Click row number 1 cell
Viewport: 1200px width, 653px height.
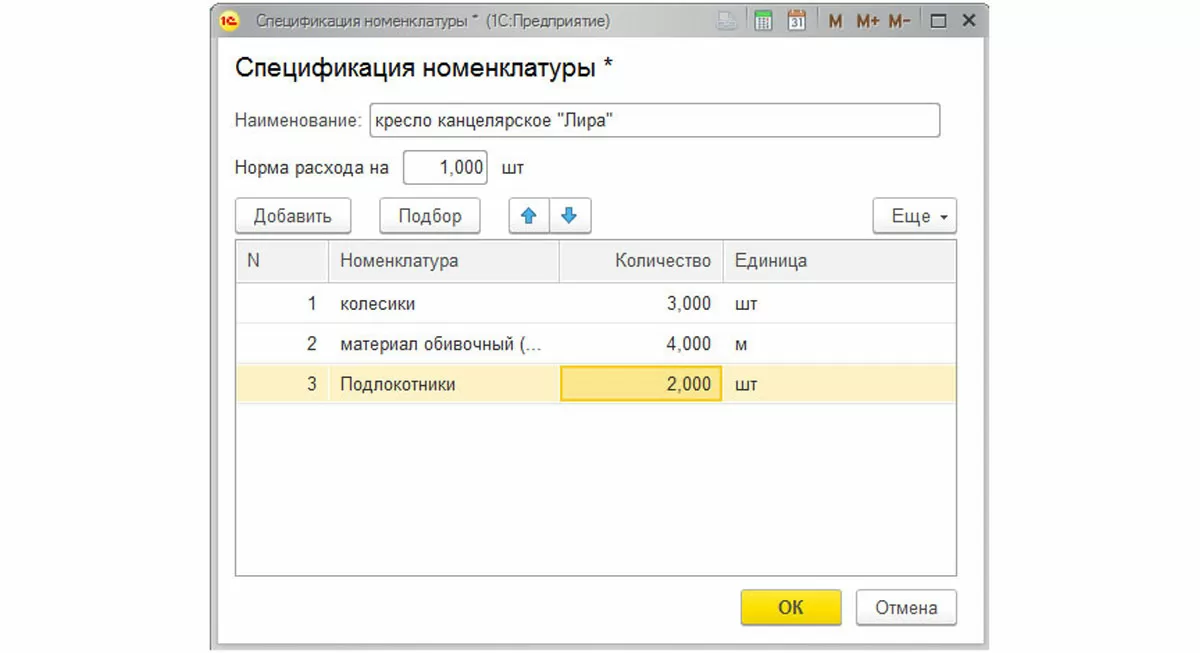click(282, 304)
